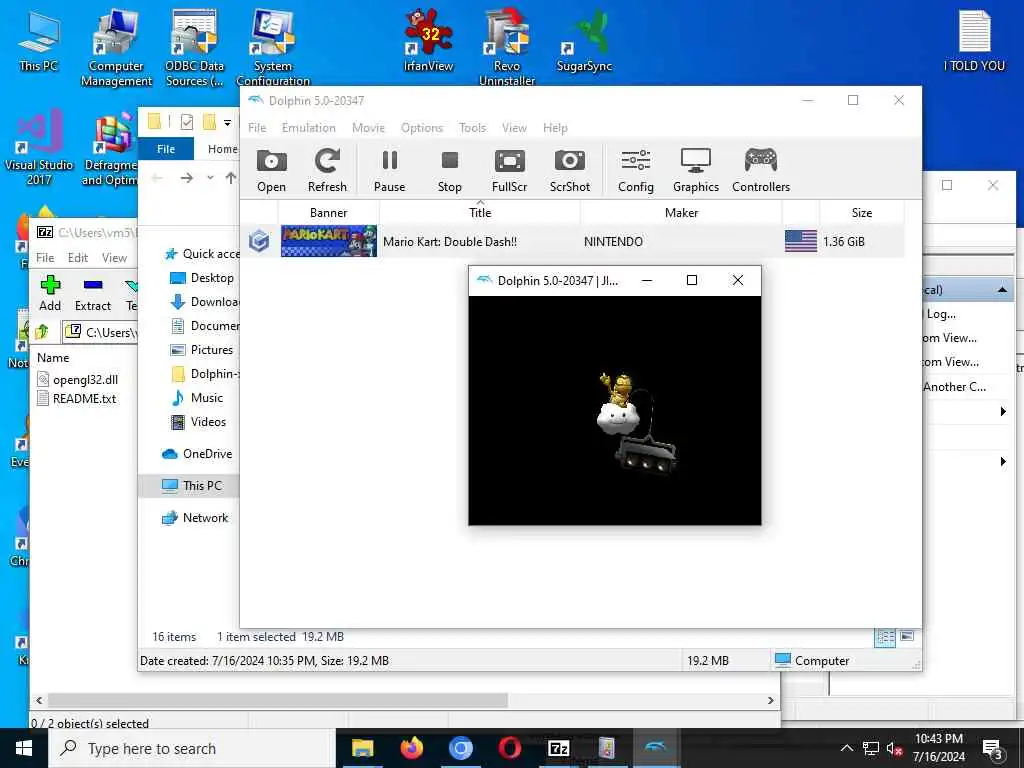This screenshot has width=1024, height=768.
Task: Stop emulation with the Stop icon
Action: [449, 170]
